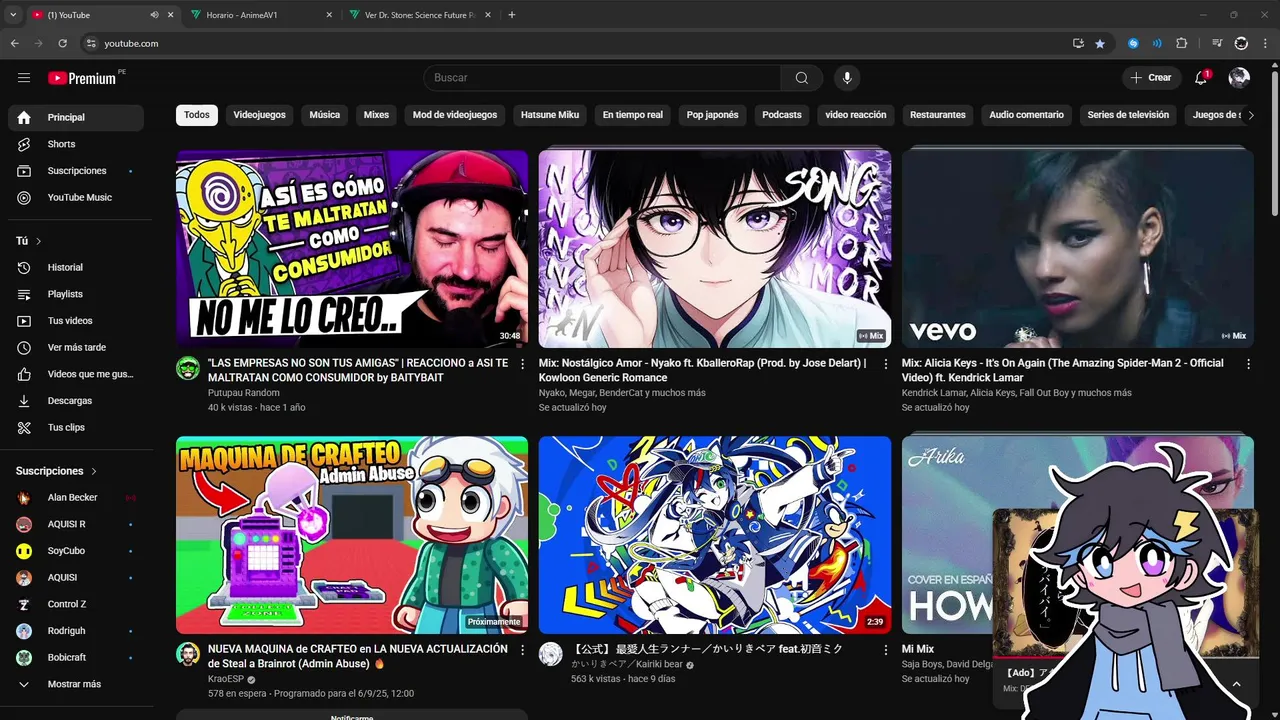Open the vevo Alicia Keys thumbnail
The width and height of the screenshot is (1280, 720).
coord(1078,249)
